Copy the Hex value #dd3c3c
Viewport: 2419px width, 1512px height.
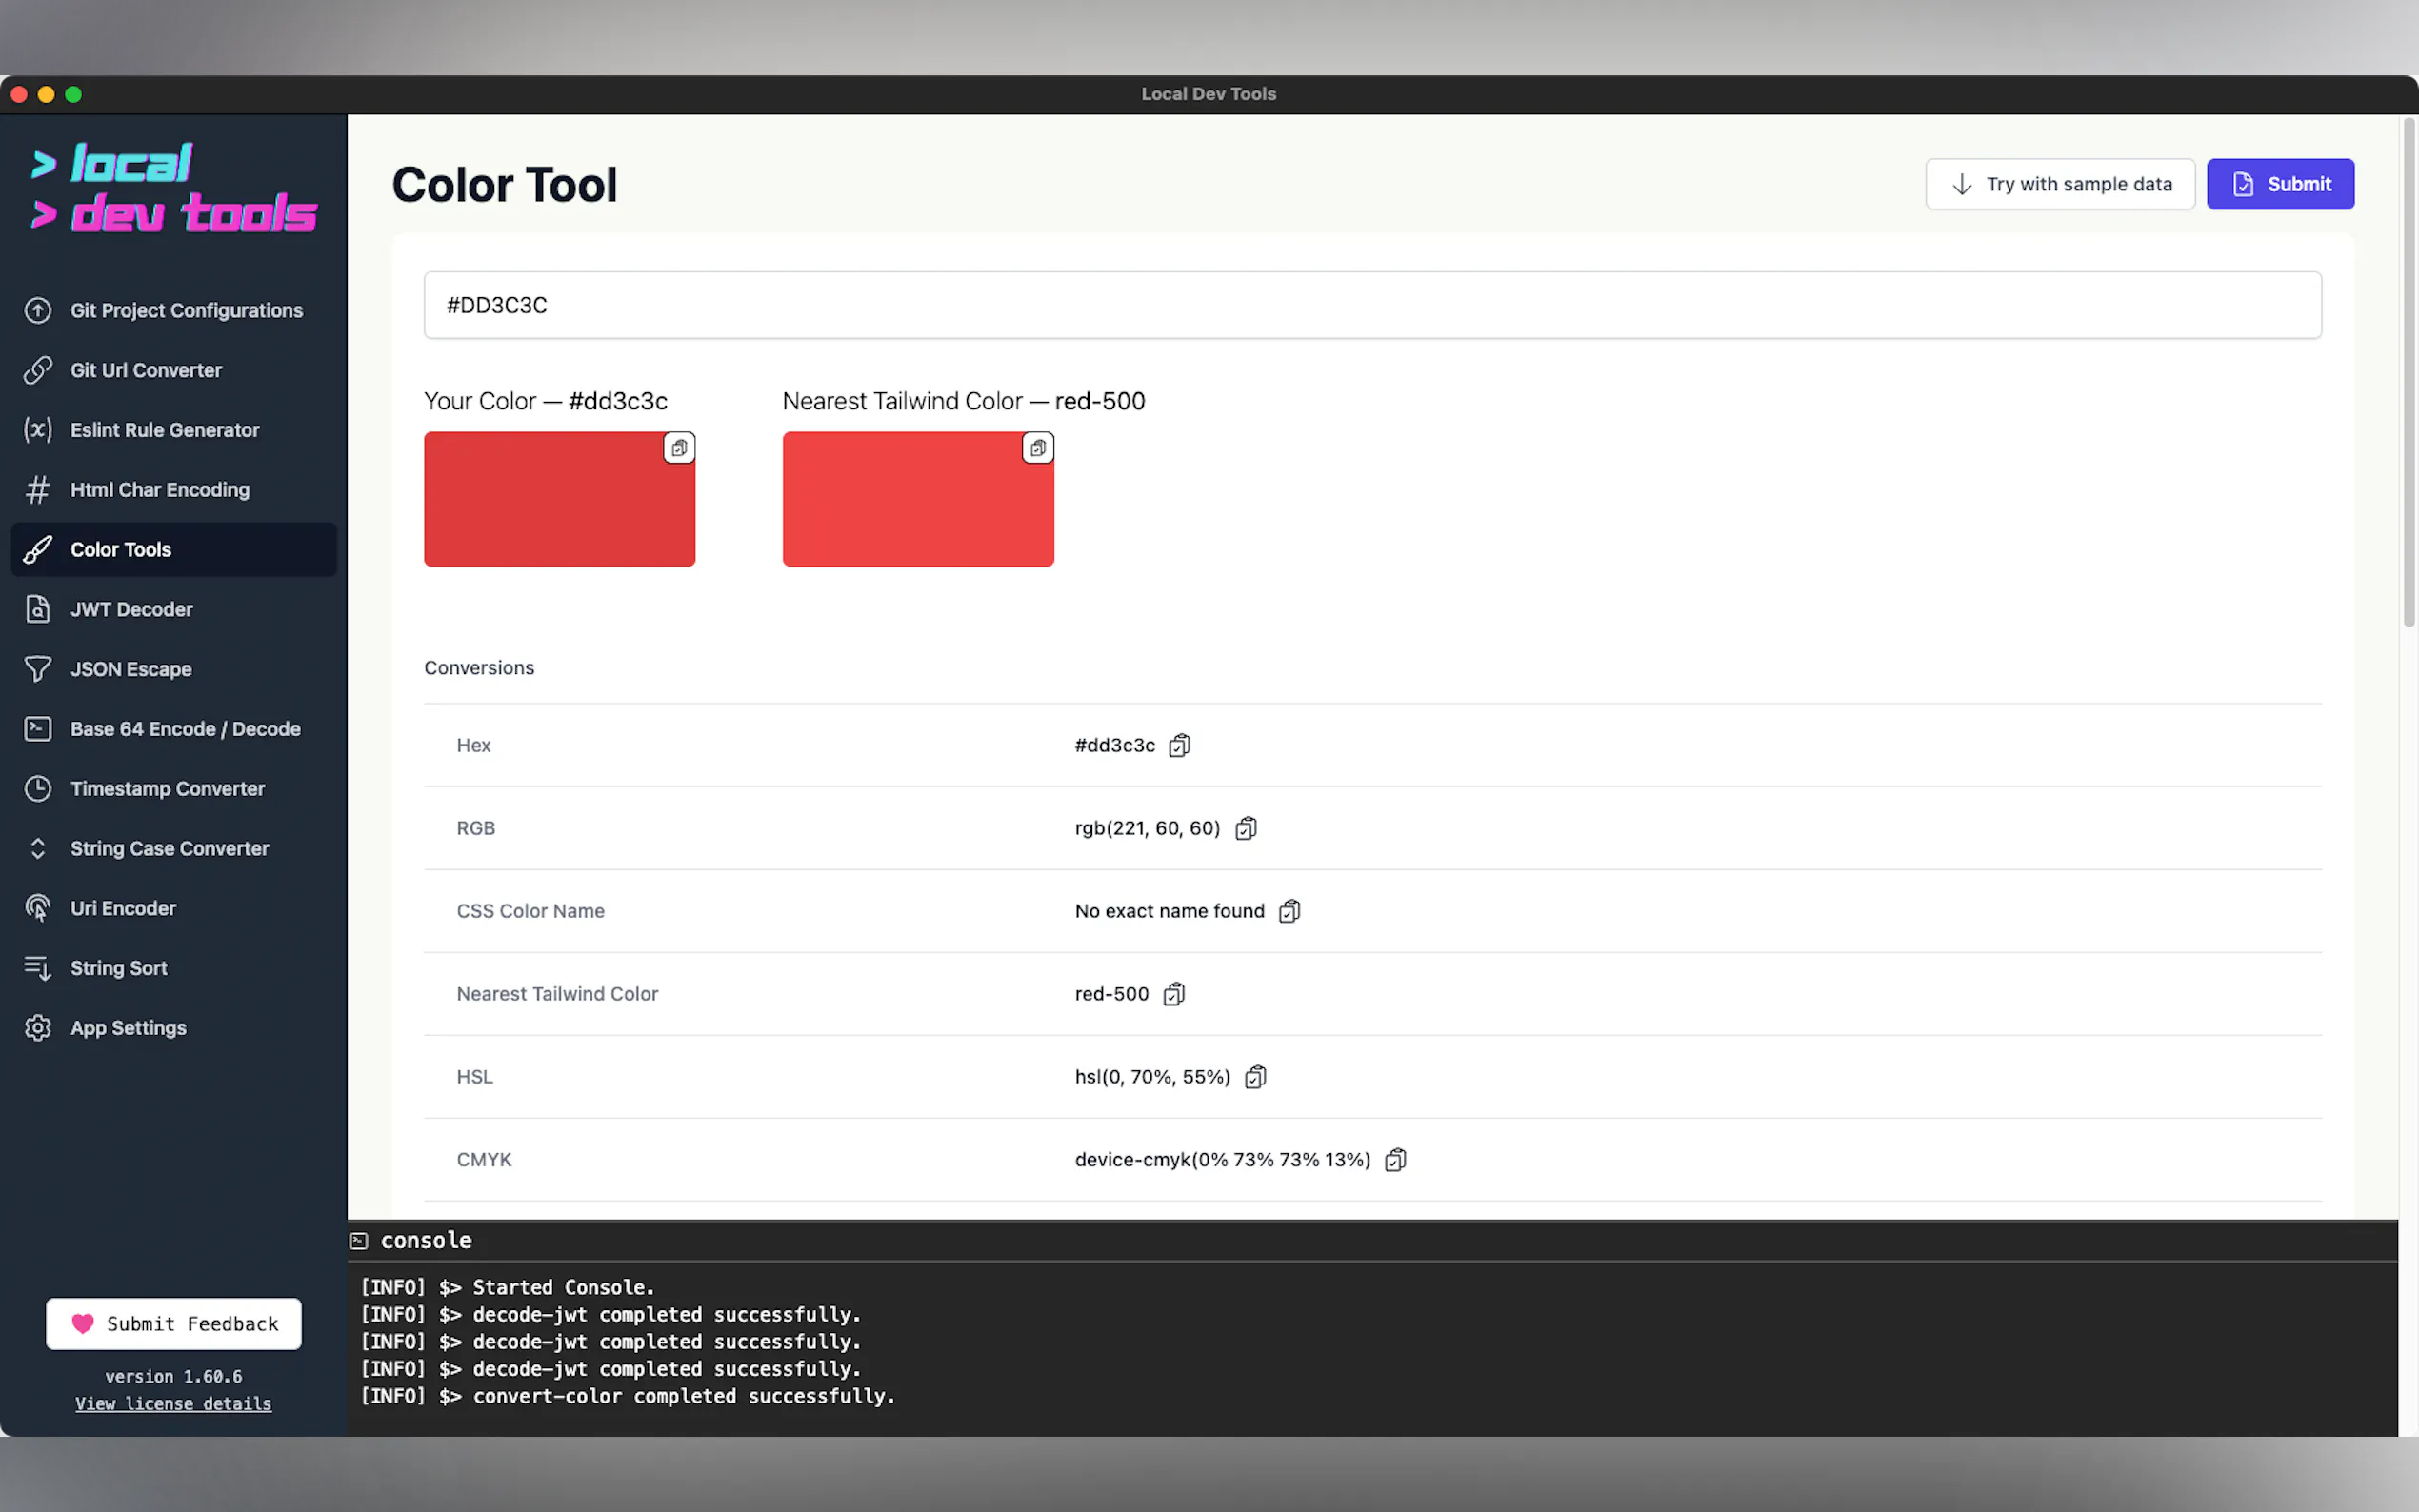pos(1180,745)
